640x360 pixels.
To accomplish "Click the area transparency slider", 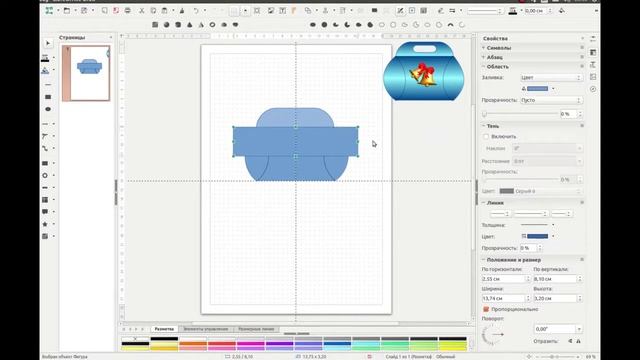I will (520, 114).
